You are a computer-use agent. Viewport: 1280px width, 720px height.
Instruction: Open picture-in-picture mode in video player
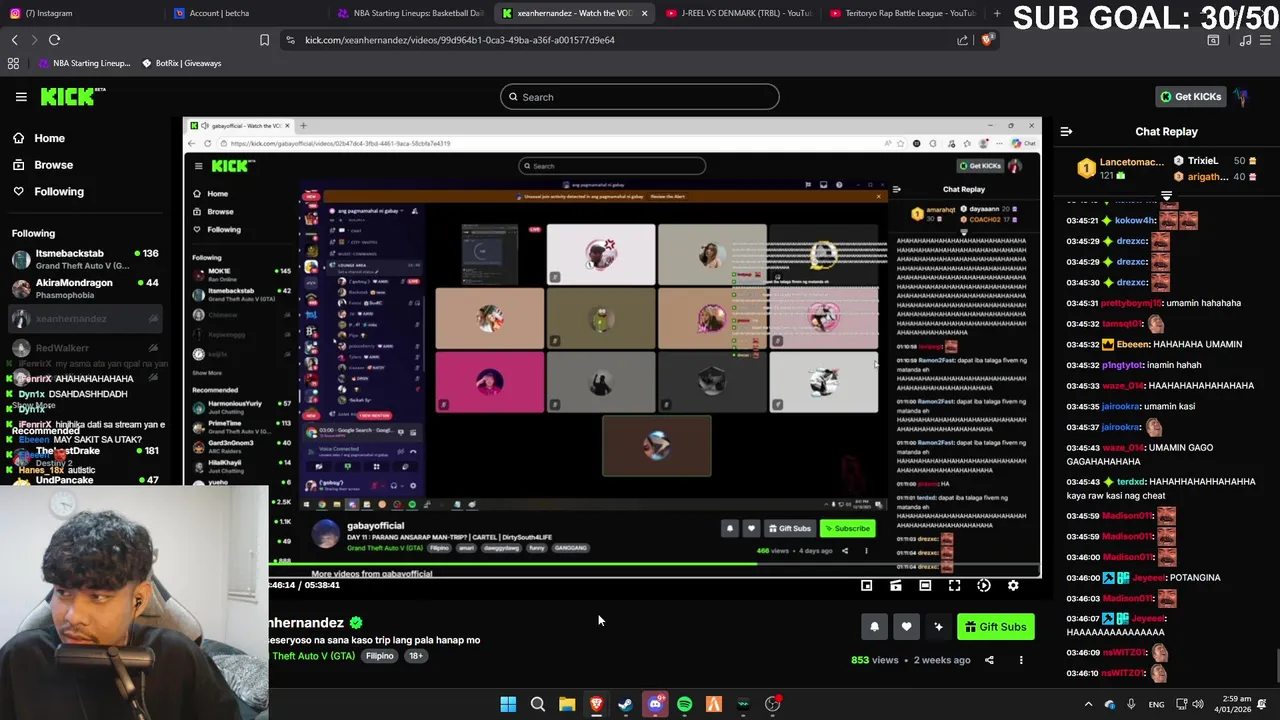(867, 586)
